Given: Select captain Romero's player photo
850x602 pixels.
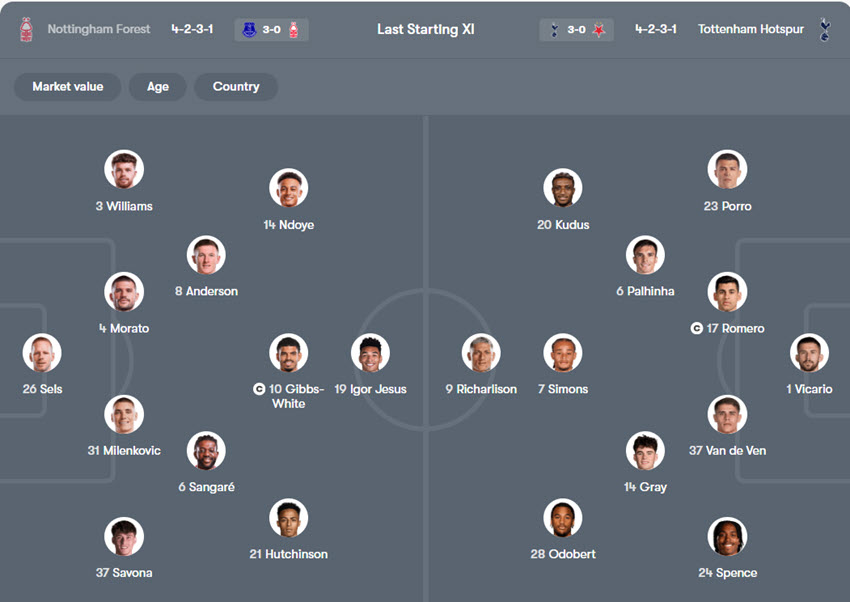Looking at the screenshot, I should (727, 291).
